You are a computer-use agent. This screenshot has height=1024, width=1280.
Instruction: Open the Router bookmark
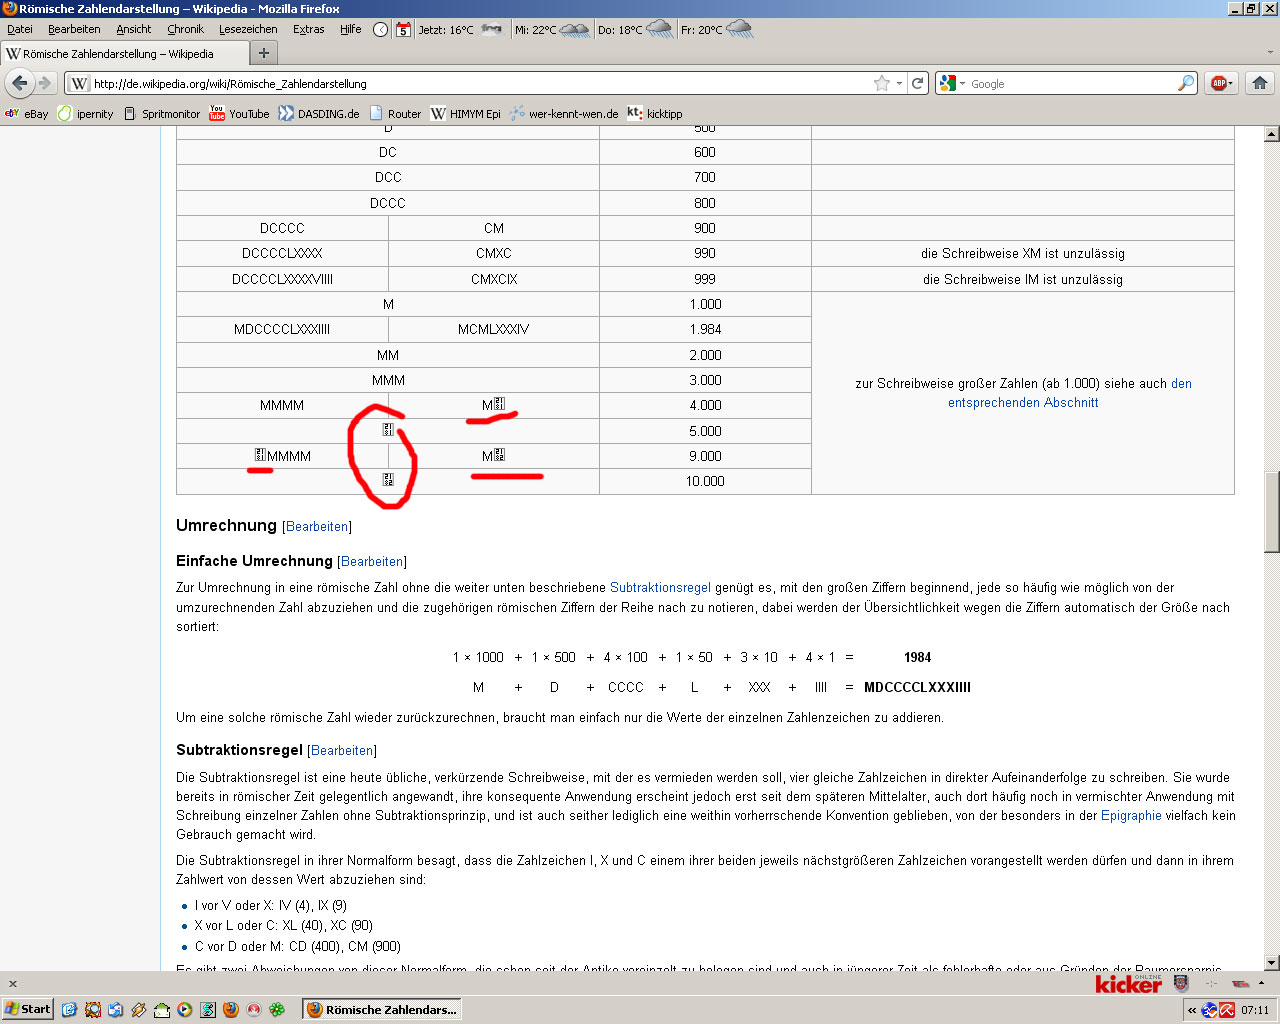(x=395, y=113)
